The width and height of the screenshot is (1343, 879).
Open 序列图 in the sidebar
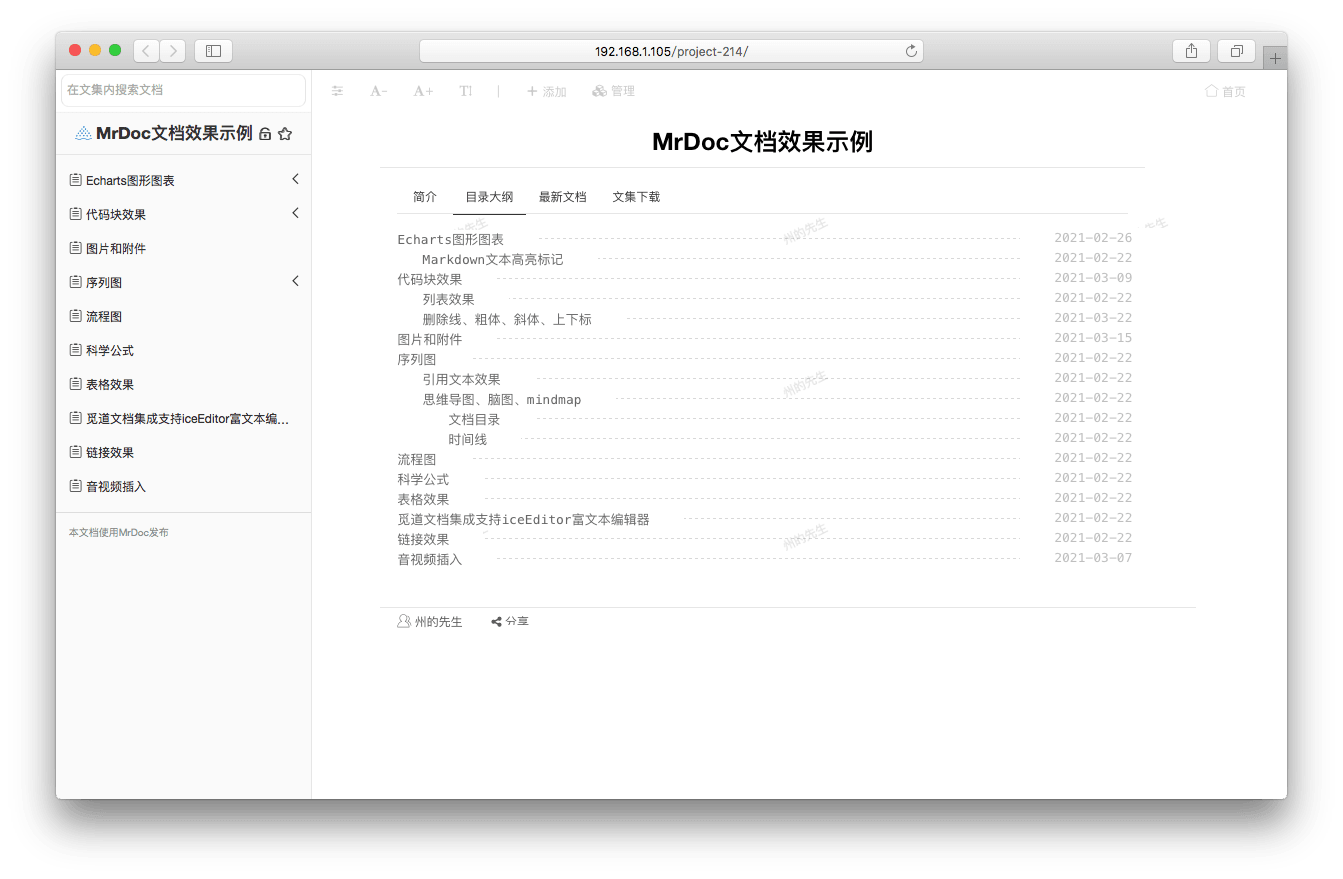104,283
